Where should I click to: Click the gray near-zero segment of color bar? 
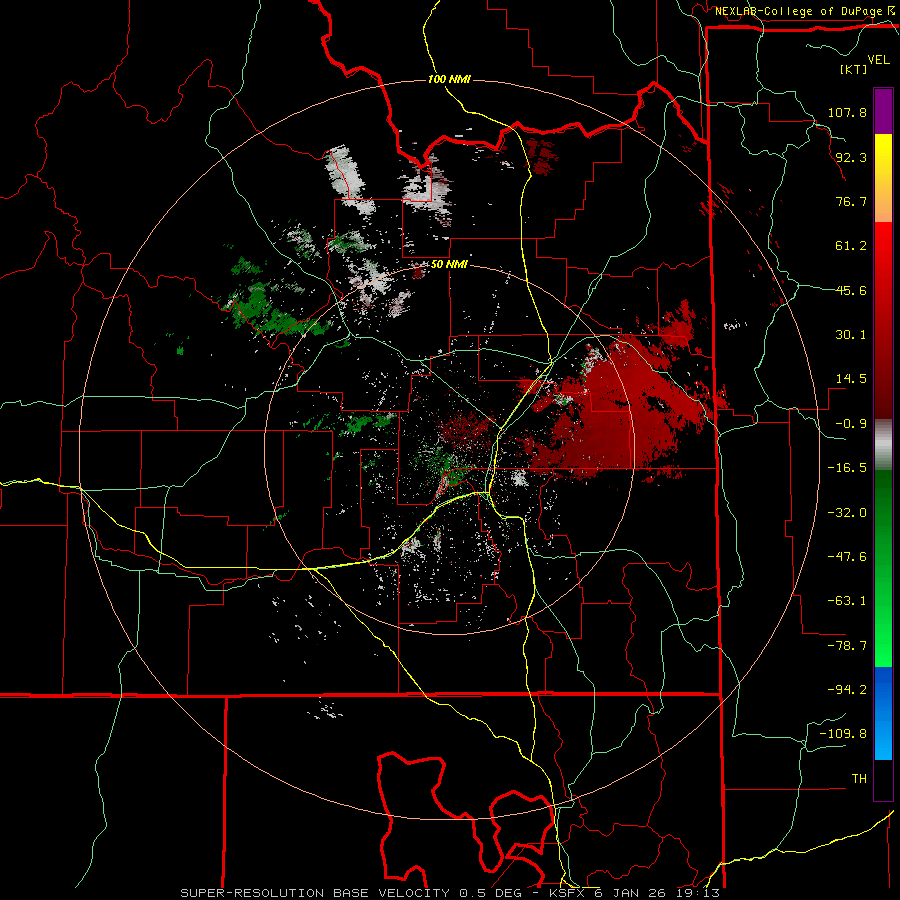point(883,445)
